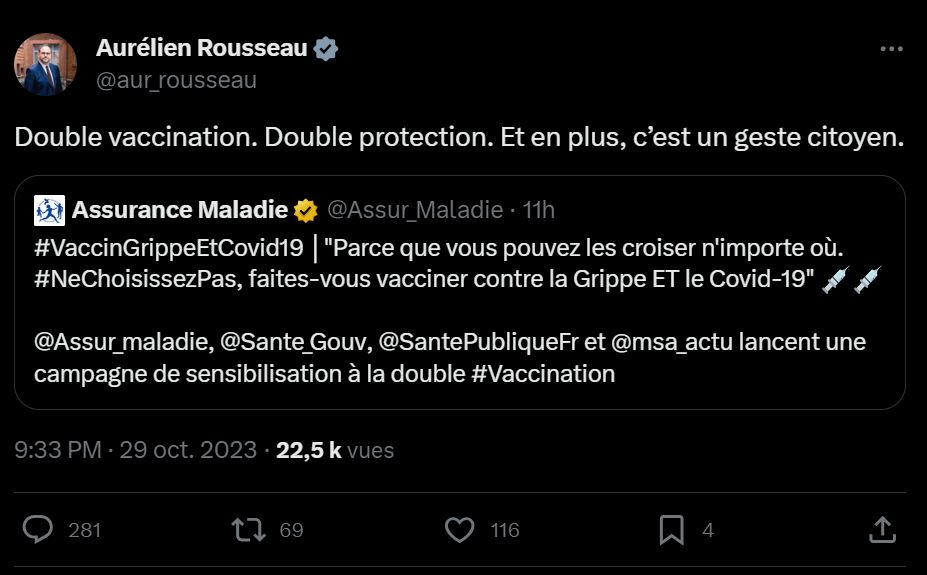Click the gold verified badge of Assurance Maladie
Screen dimensions: 927x575
(x=305, y=210)
